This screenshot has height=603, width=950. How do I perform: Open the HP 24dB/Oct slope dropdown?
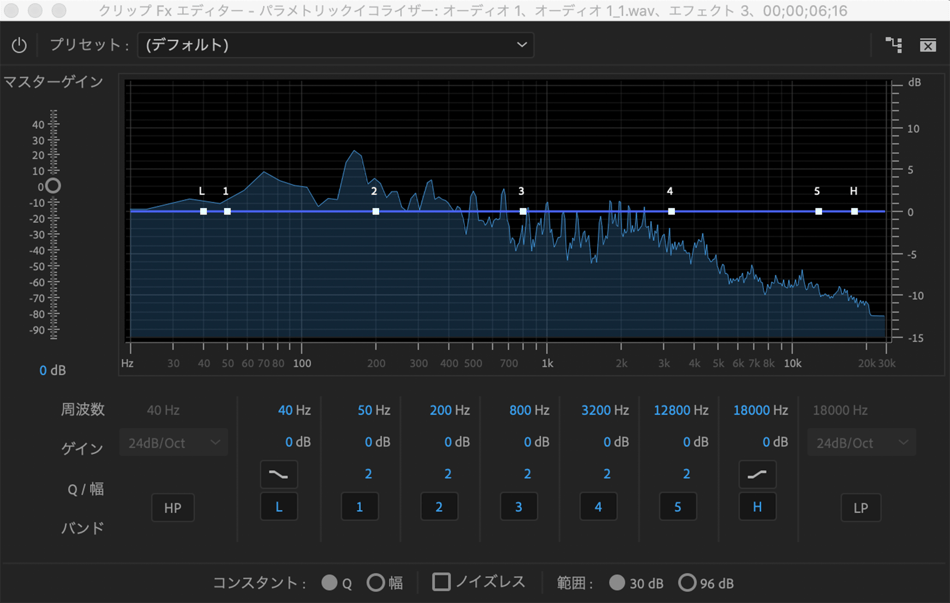pos(172,442)
